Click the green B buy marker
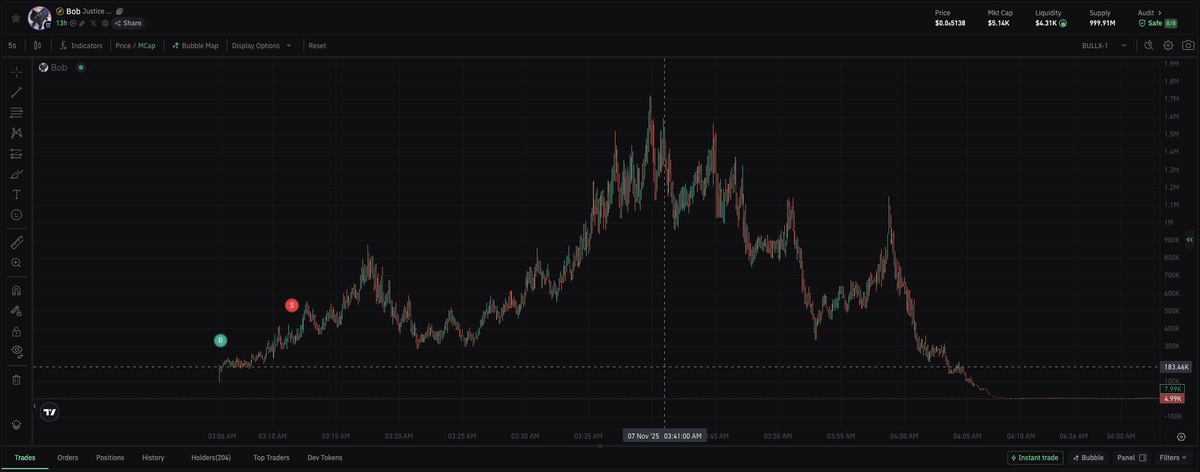Image resolution: width=1200 pixels, height=472 pixels. click(x=221, y=340)
